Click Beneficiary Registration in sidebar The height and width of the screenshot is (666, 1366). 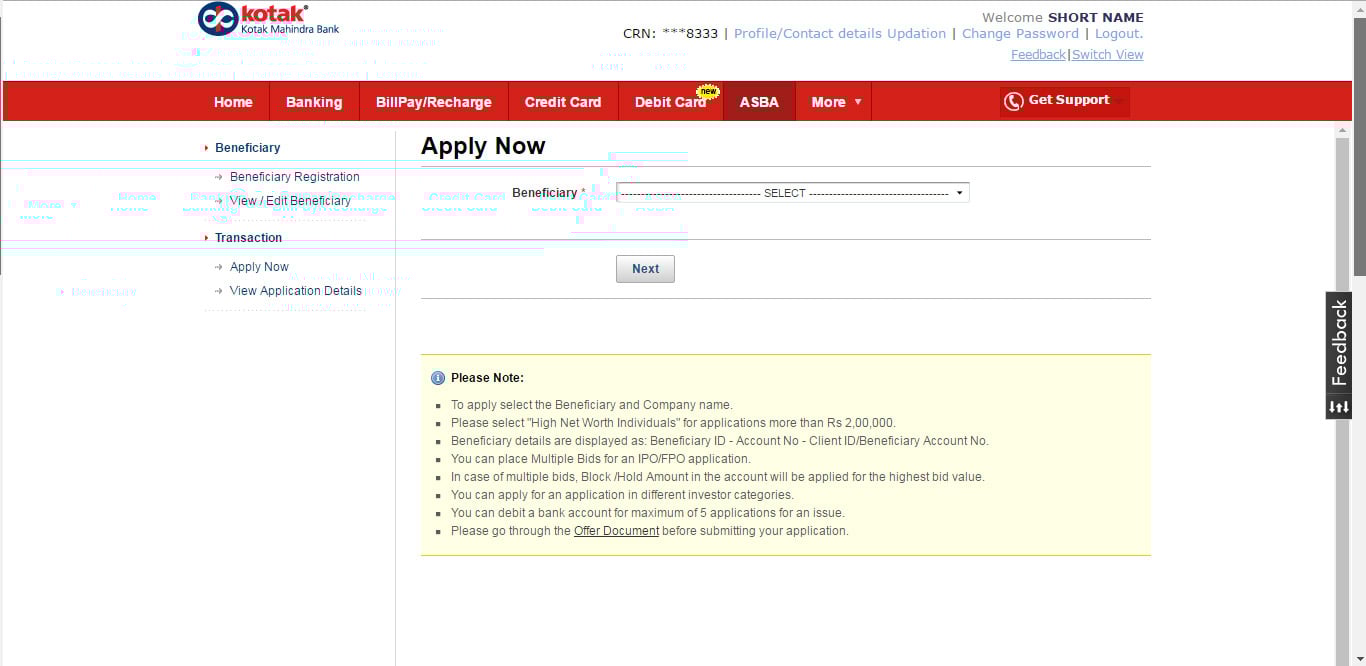(294, 177)
